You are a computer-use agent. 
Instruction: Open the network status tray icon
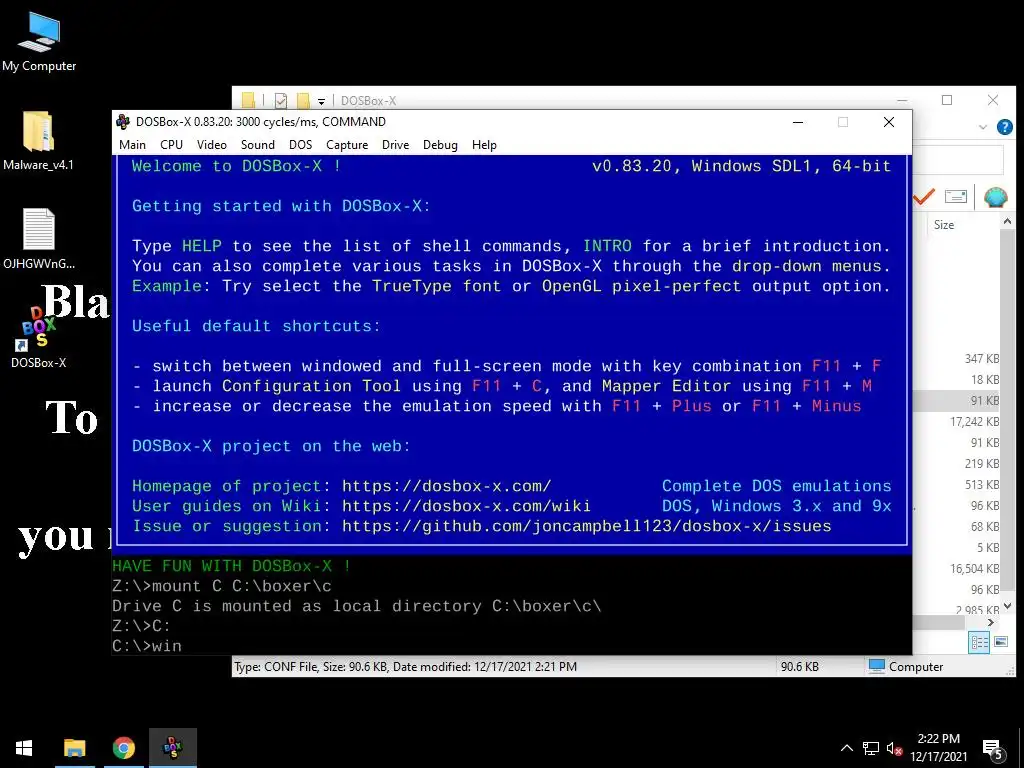[871, 748]
